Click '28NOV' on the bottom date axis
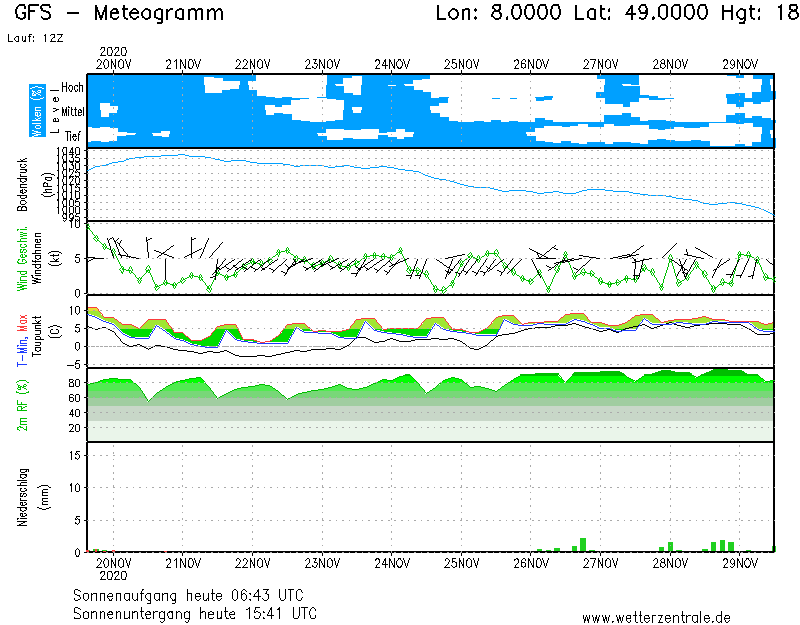 (670, 564)
